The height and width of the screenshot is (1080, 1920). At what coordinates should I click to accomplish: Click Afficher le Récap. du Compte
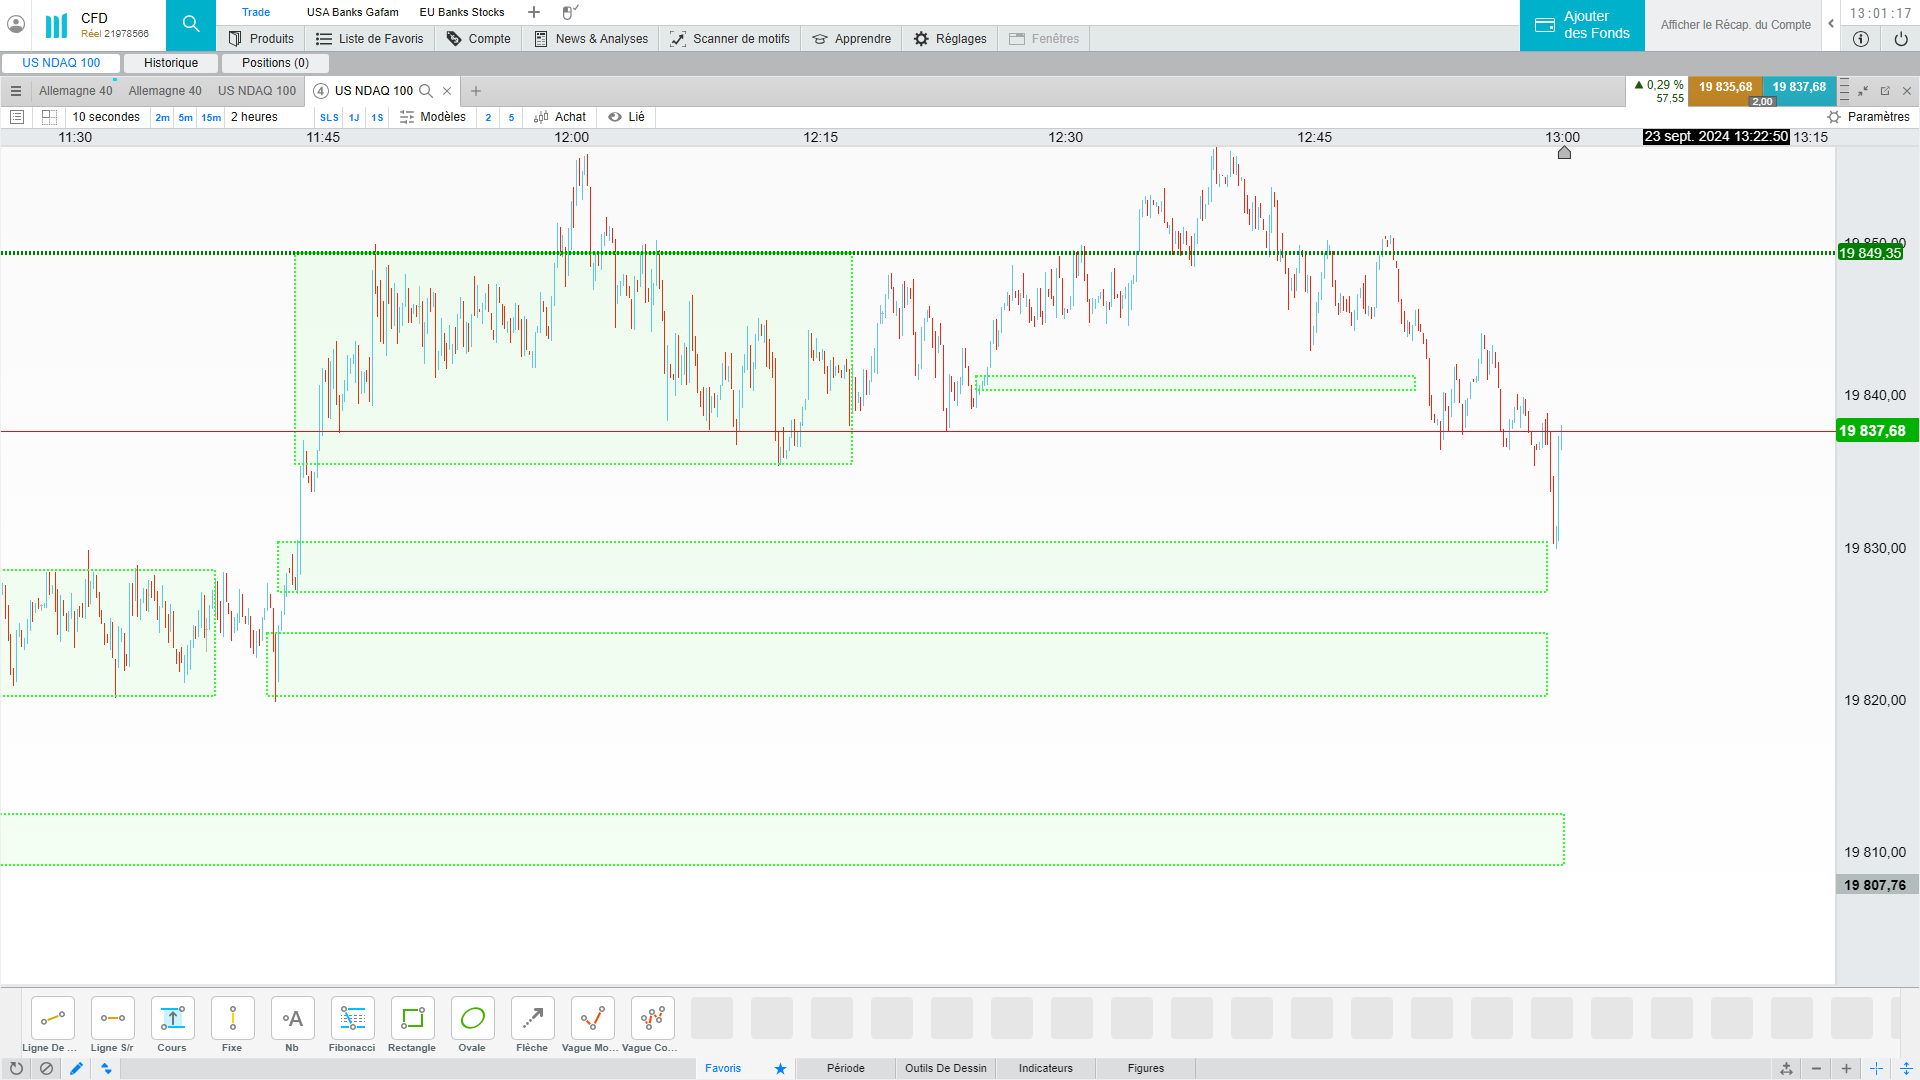1735,25
